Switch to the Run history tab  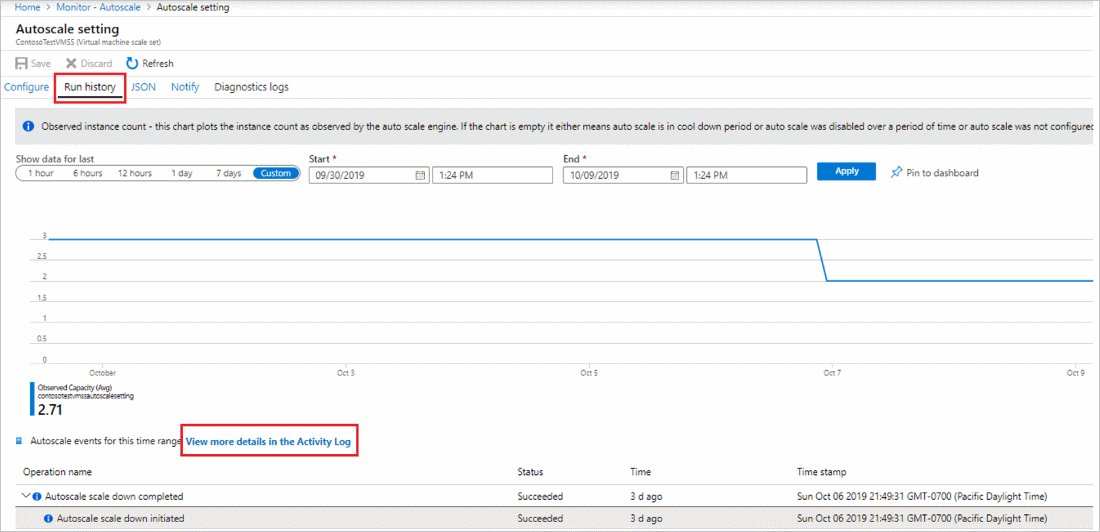(x=90, y=87)
